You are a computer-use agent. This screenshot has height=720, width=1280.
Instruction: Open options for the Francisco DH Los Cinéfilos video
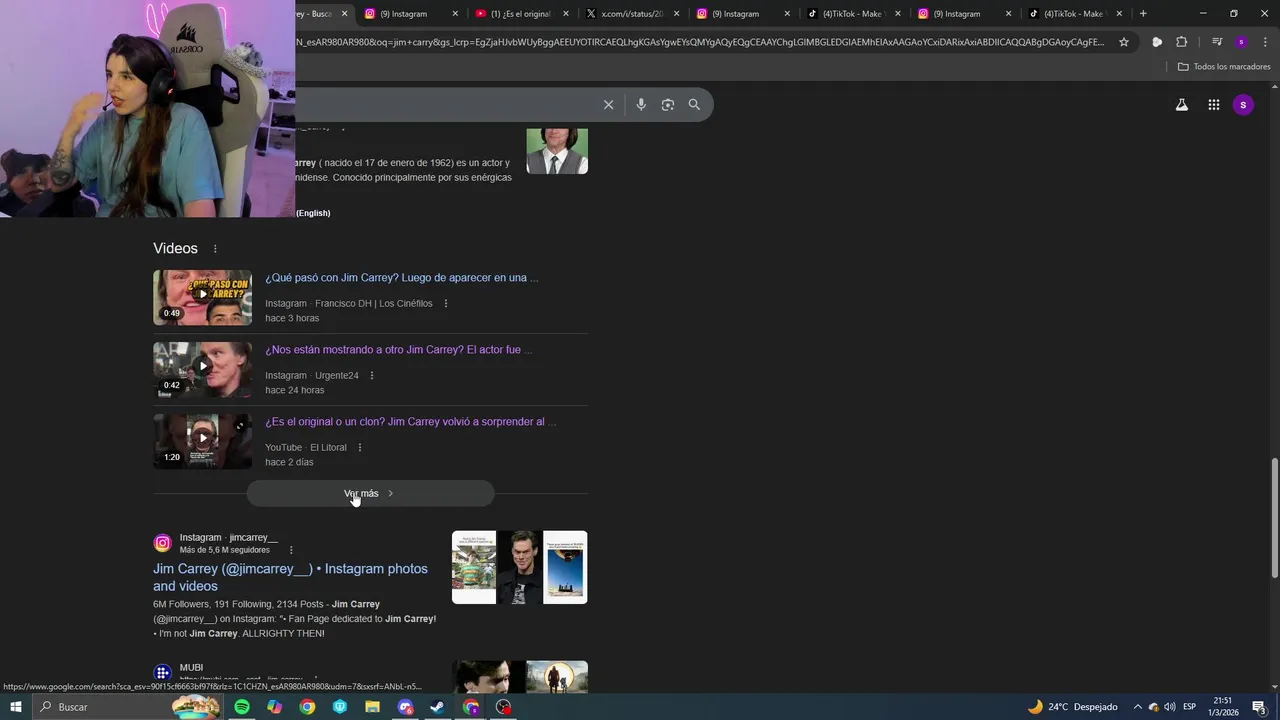point(446,304)
